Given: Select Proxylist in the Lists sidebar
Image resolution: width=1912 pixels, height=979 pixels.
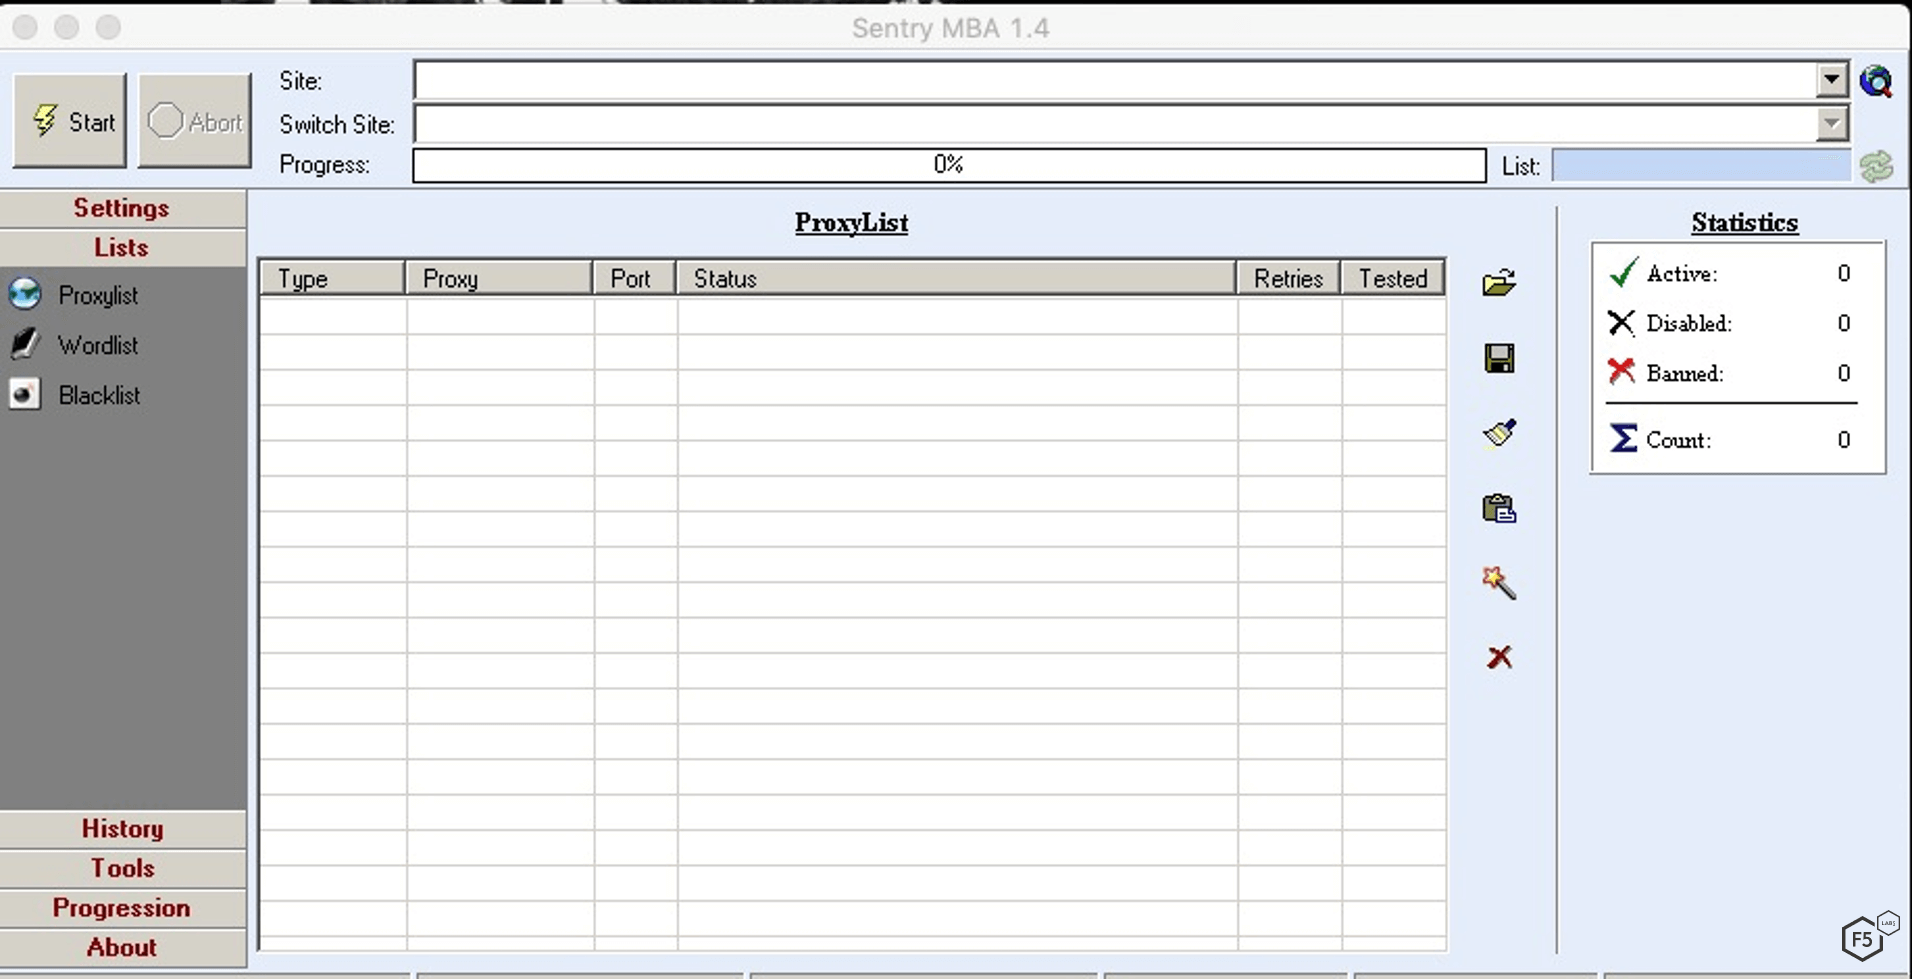Looking at the screenshot, I should click(97, 296).
